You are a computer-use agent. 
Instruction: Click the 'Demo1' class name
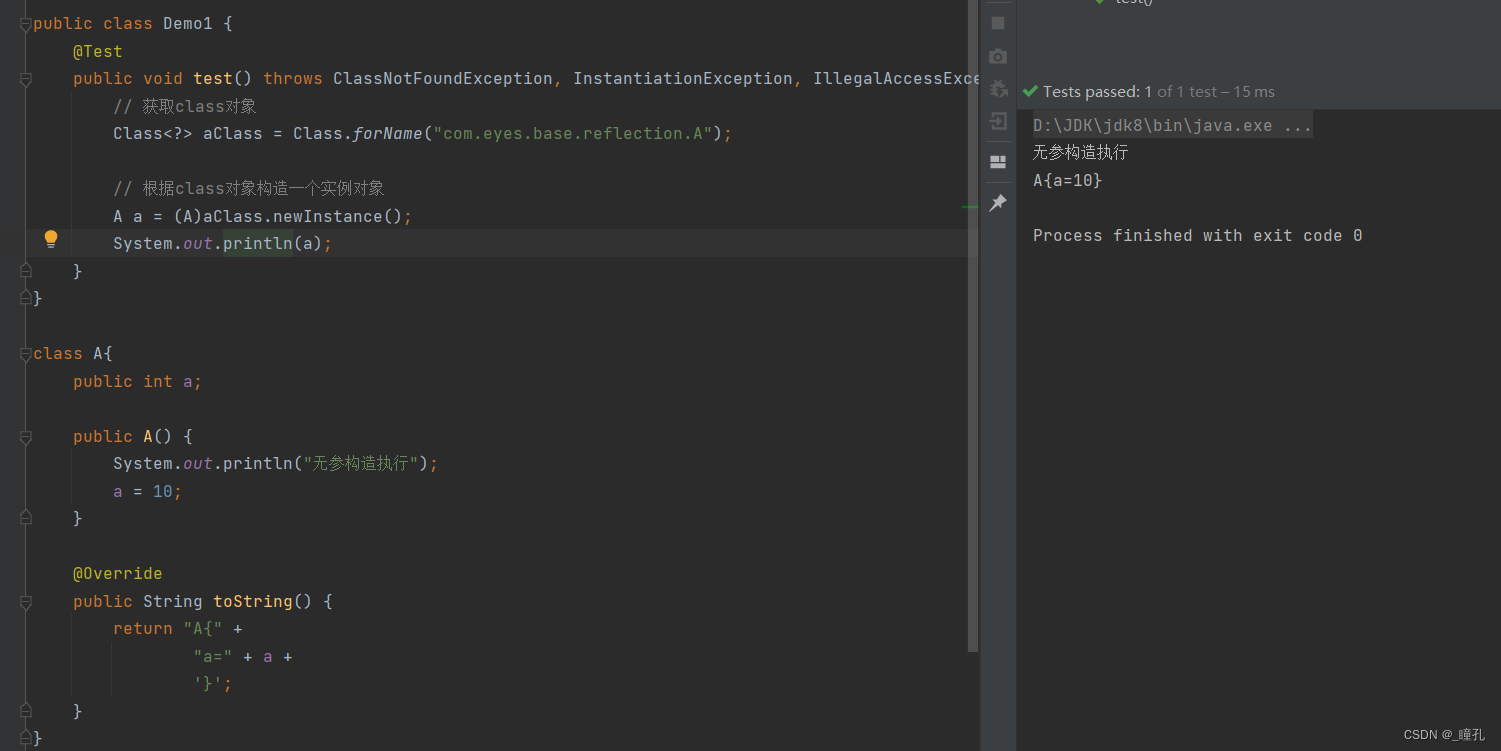pos(188,23)
